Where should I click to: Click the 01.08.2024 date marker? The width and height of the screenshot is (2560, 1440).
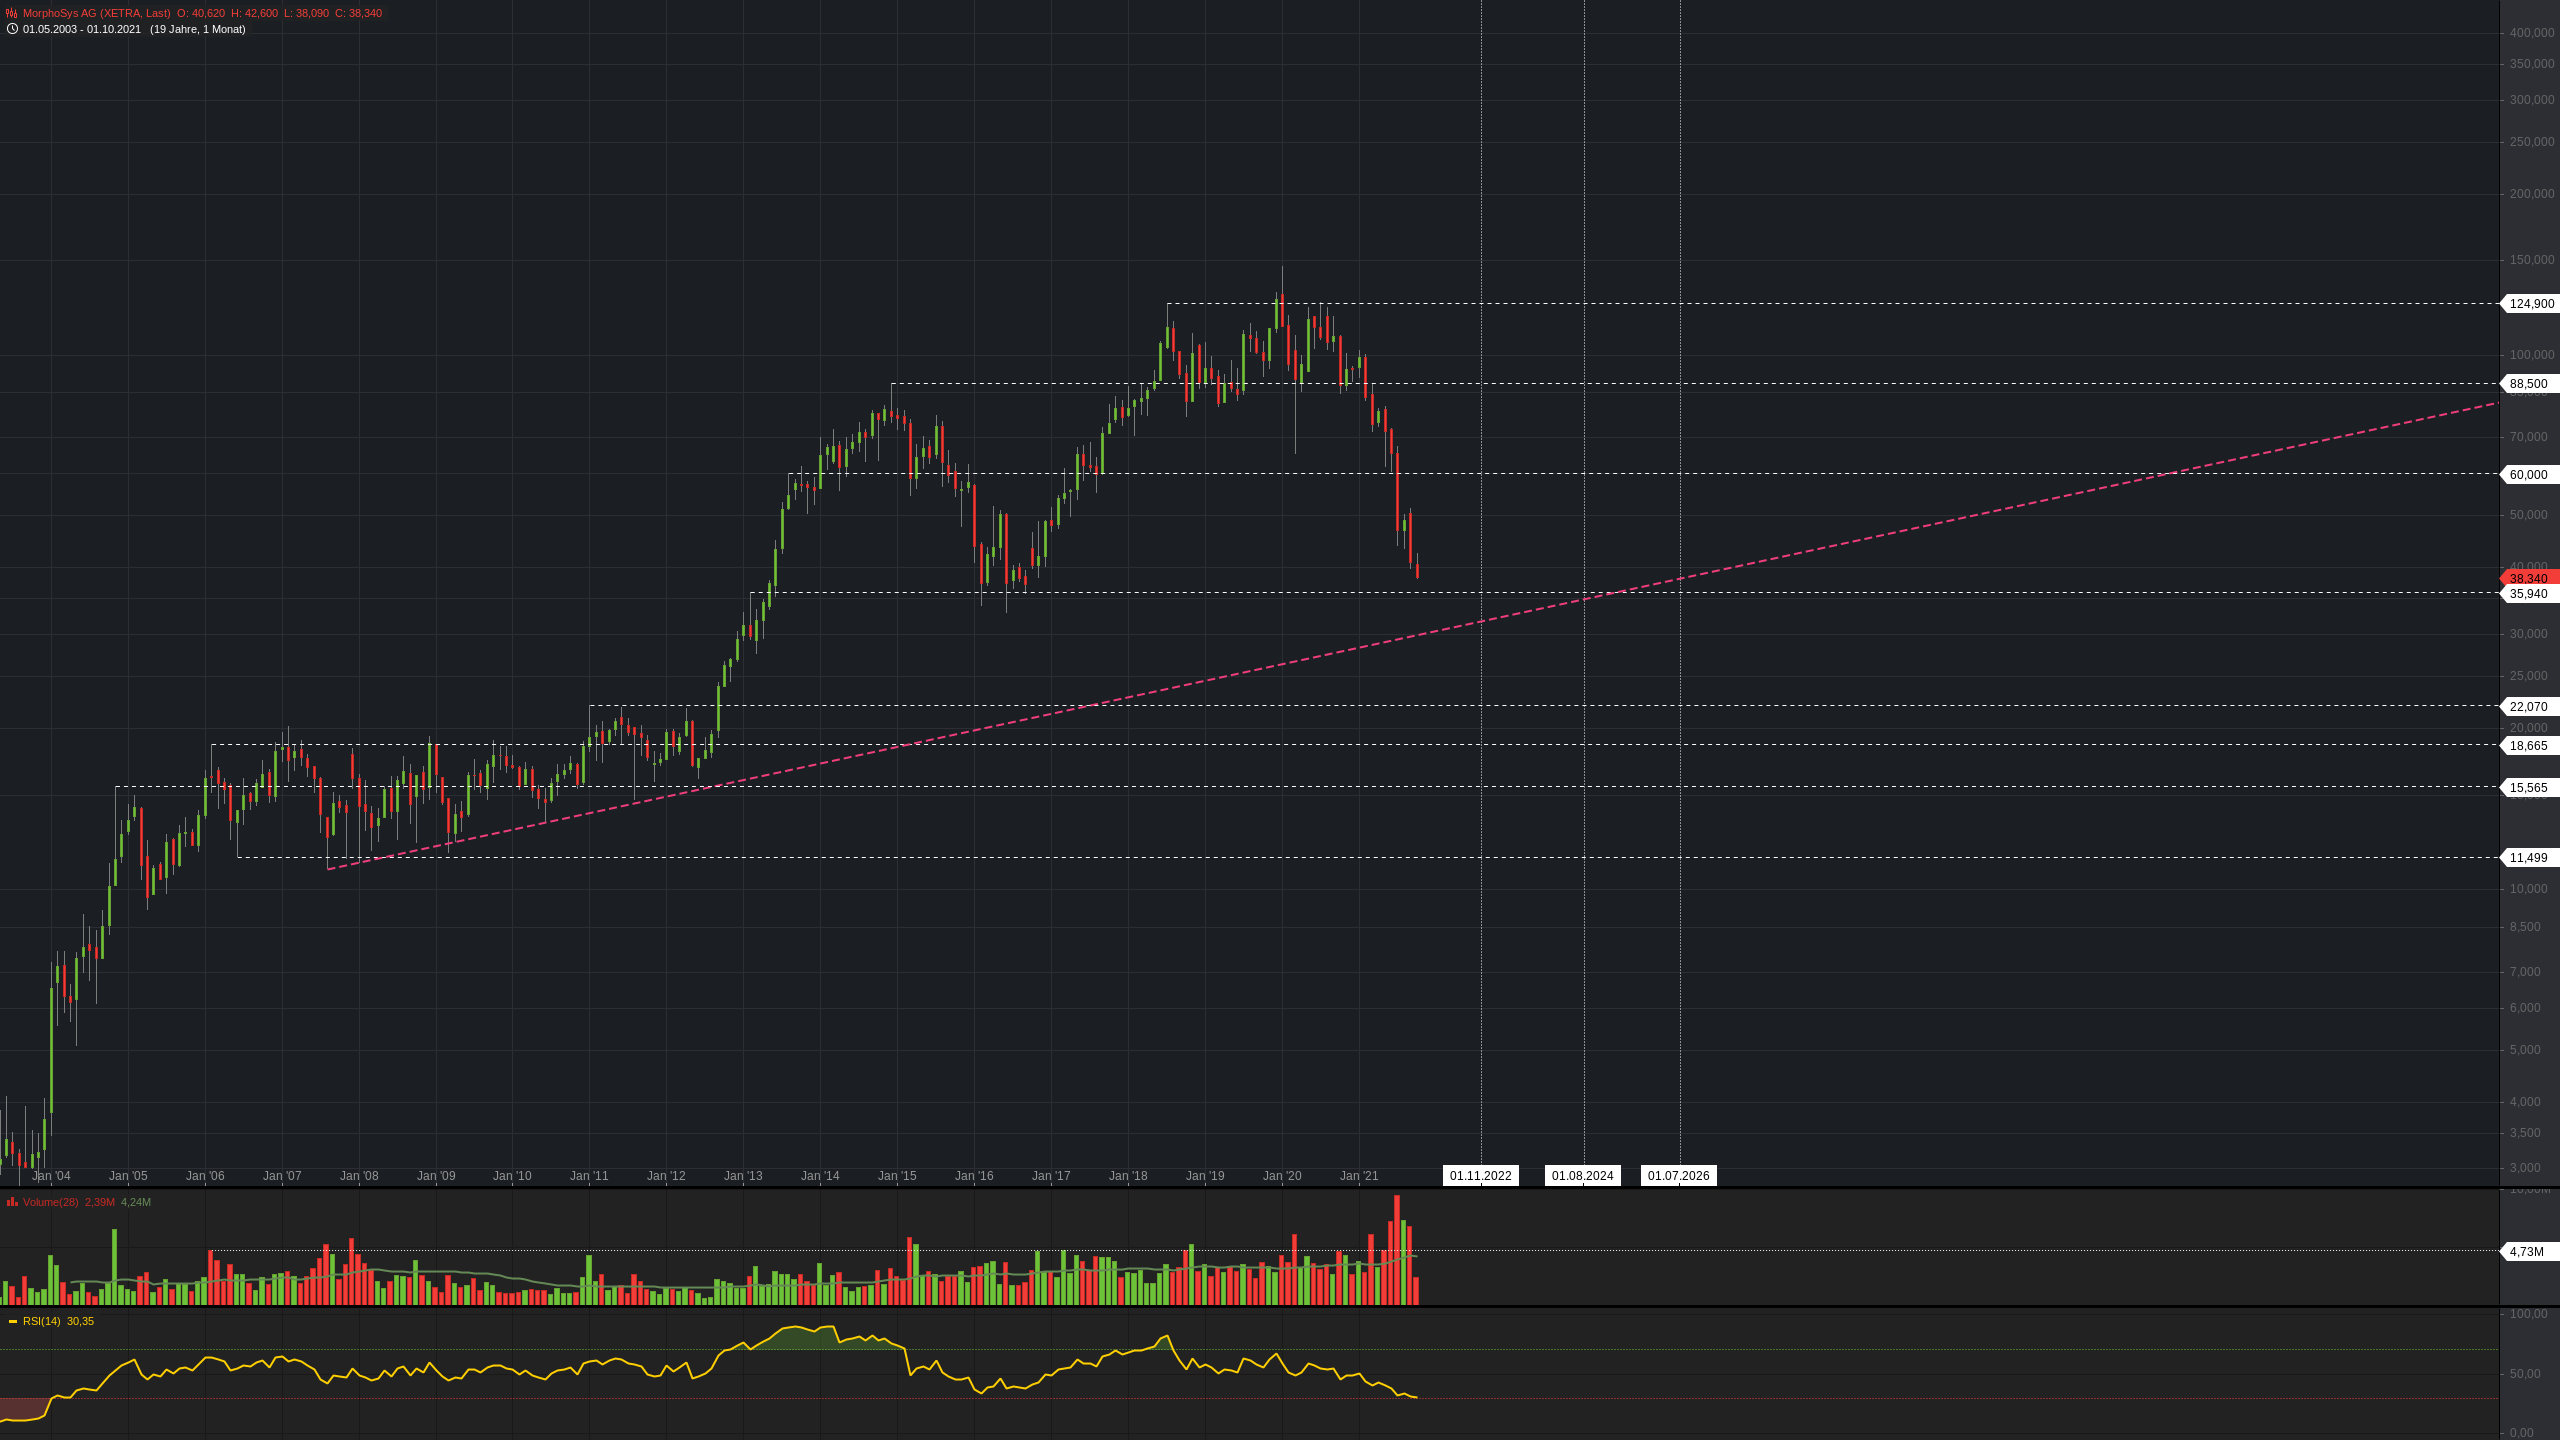(x=1582, y=1176)
